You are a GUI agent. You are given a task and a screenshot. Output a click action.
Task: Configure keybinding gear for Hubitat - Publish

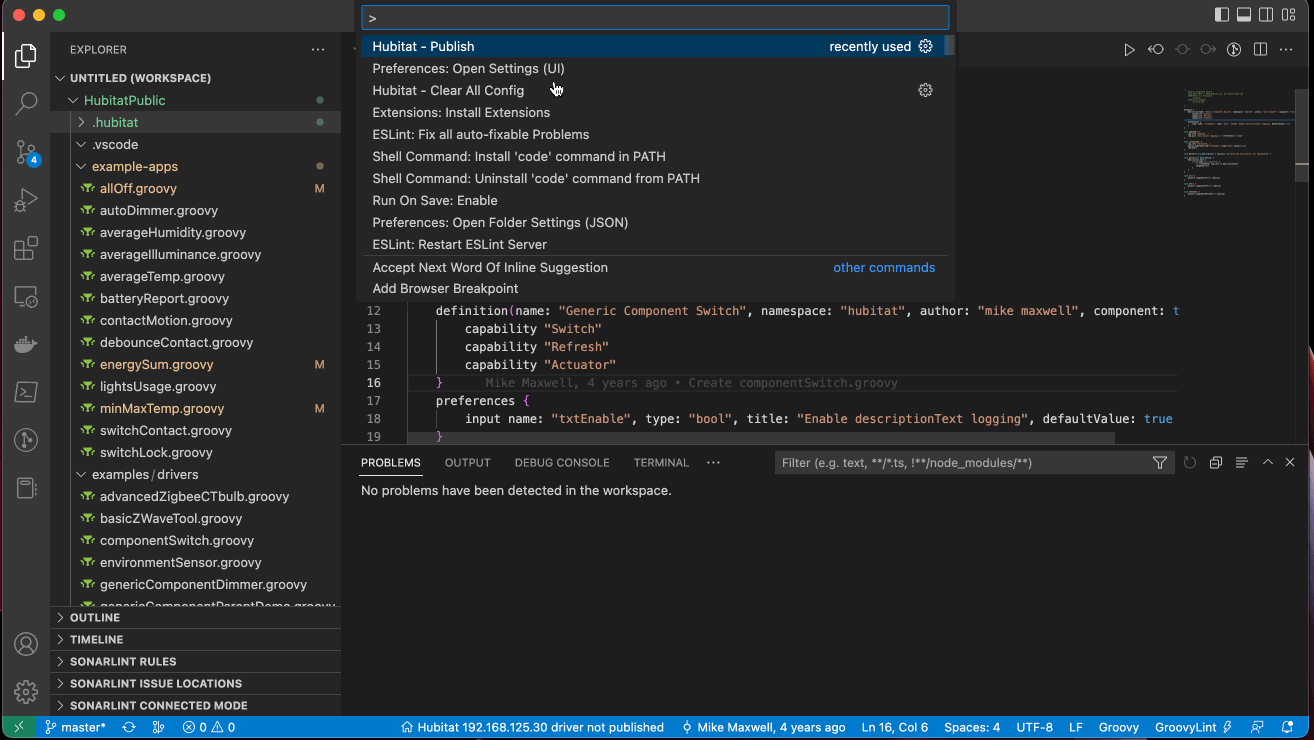[925, 46]
